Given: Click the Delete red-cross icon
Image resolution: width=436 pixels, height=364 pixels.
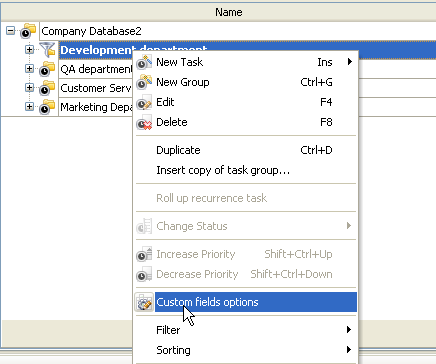Looking at the screenshot, I should pos(144,123).
